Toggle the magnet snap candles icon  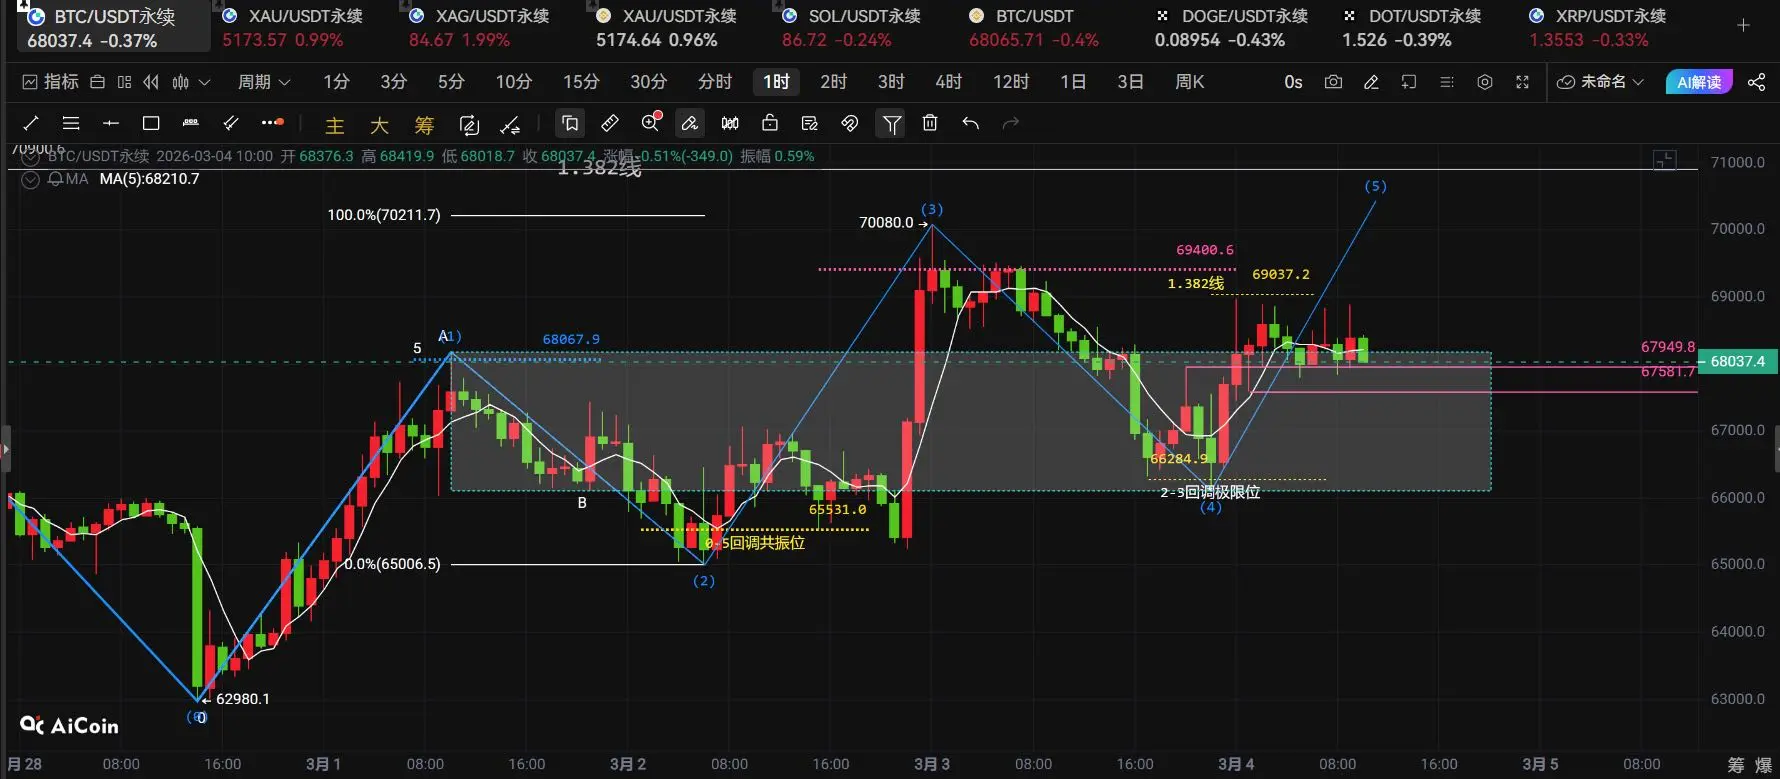(730, 123)
